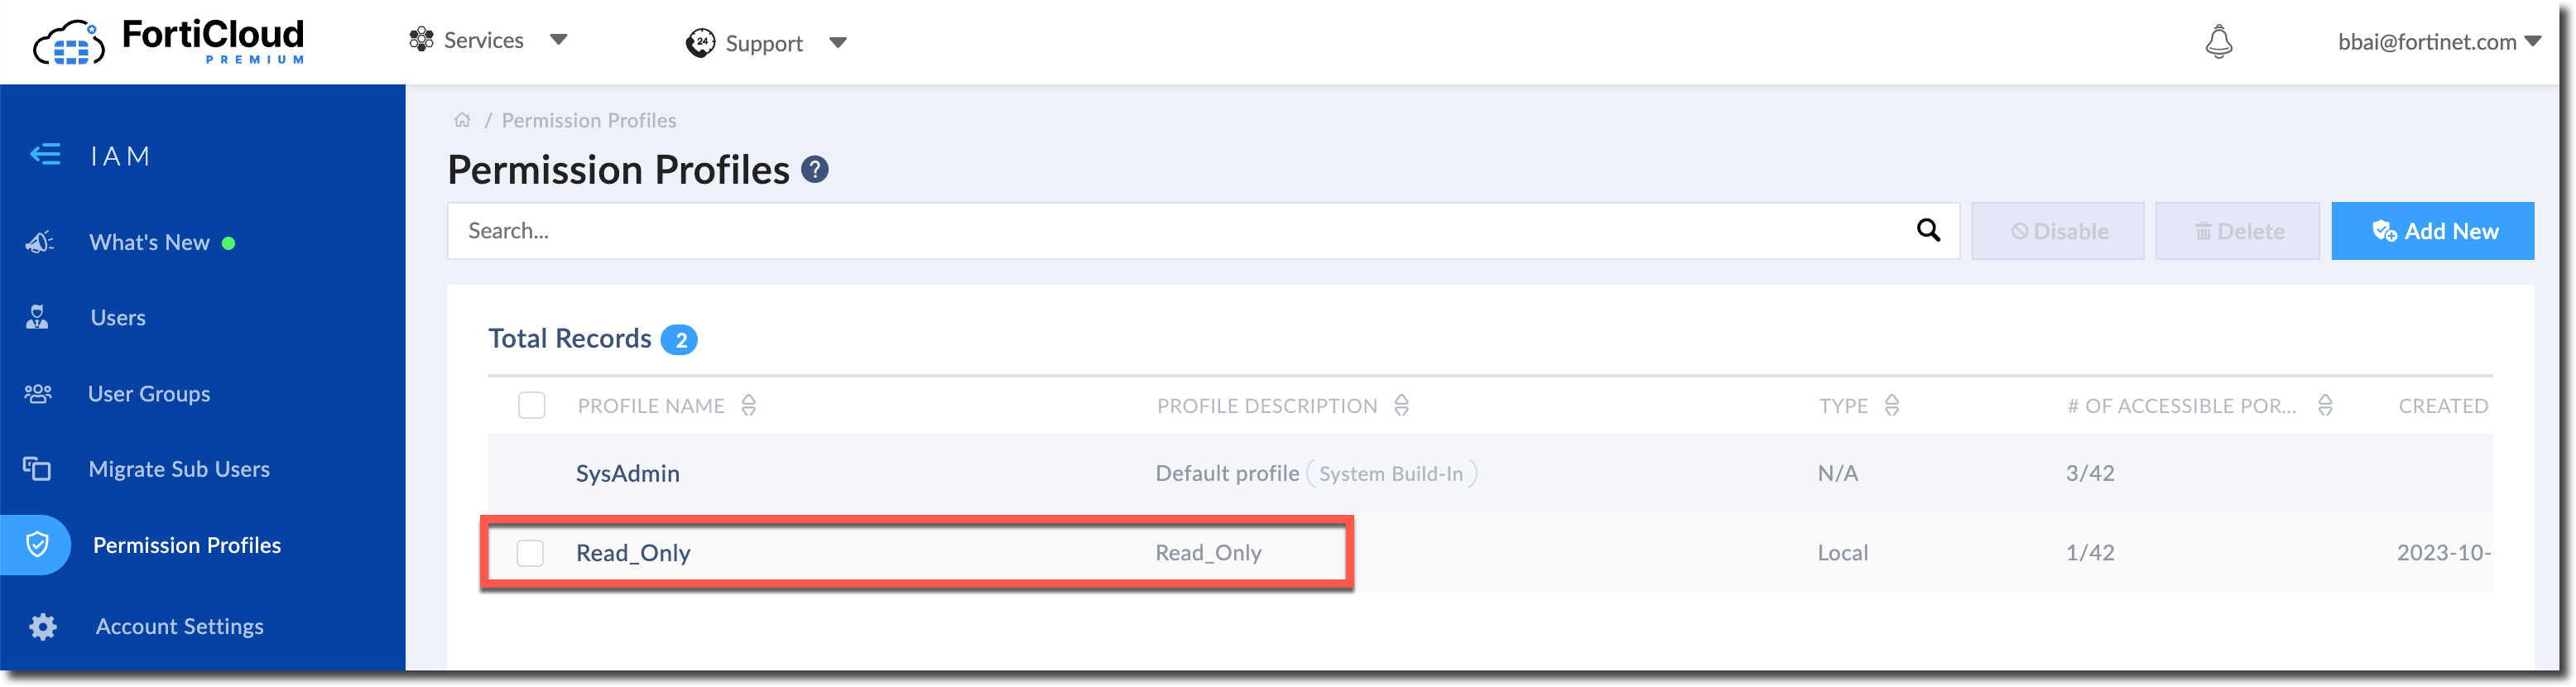Open User Groups in sidebar
The image size is (2576, 687).
149,394
